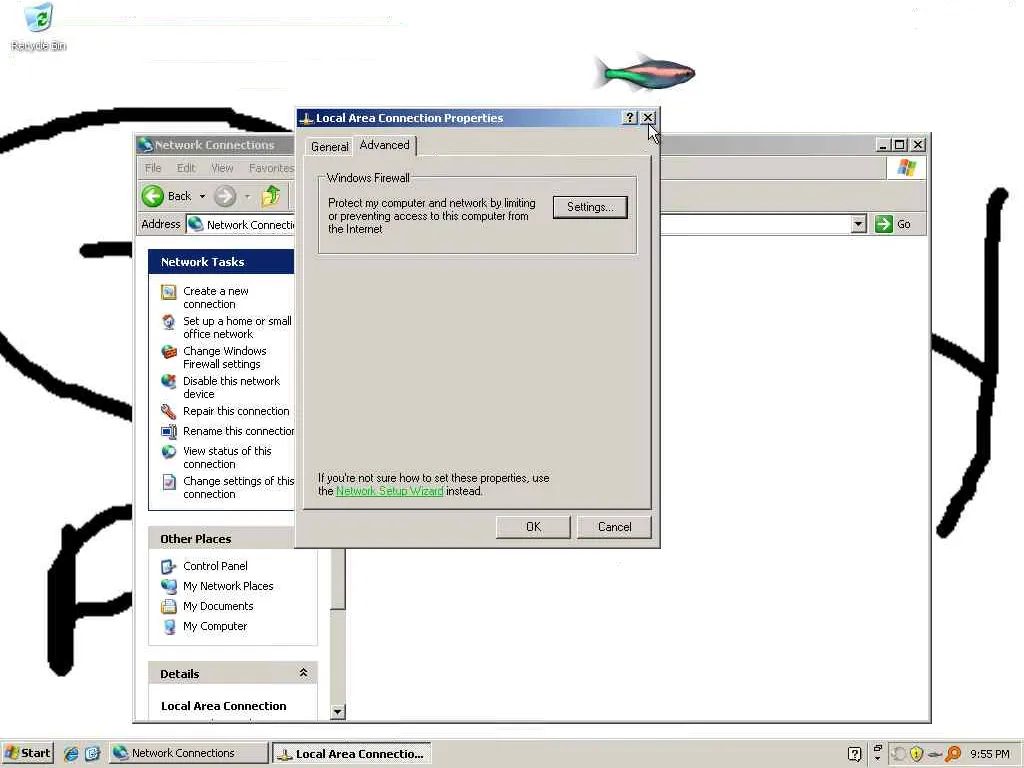The width and height of the screenshot is (1024, 768).
Task: Click Local Area Connection text in Details
Action: [223, 706]
